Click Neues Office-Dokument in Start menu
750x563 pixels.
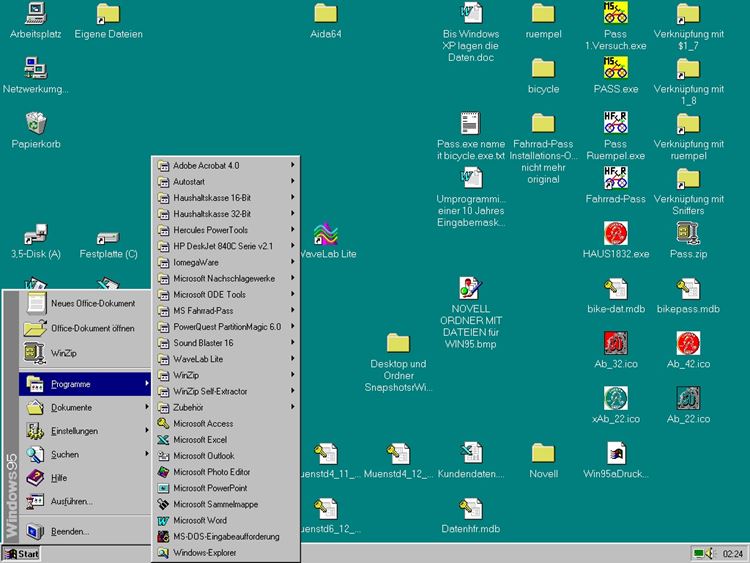(x=85, y=303)
